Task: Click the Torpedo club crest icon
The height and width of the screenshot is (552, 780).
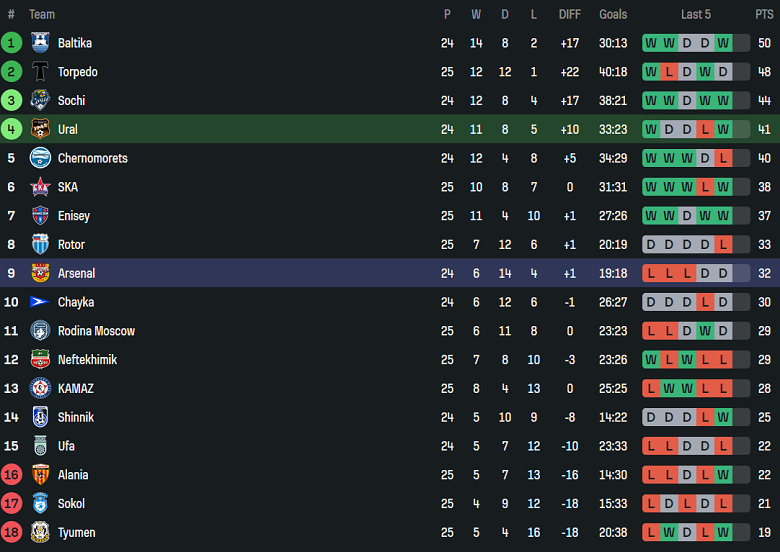Action: [40, 72]
